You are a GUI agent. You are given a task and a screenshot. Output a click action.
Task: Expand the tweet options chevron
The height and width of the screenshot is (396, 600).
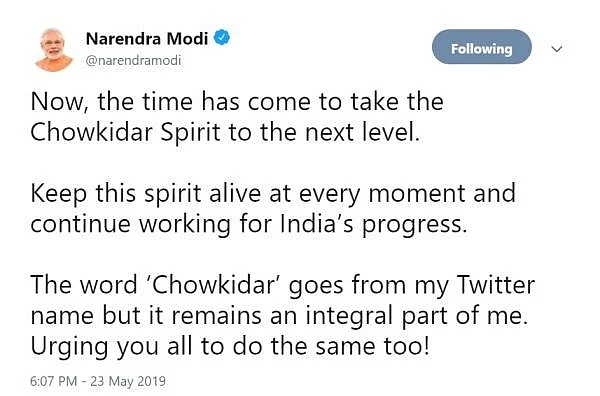pos(557,49)
